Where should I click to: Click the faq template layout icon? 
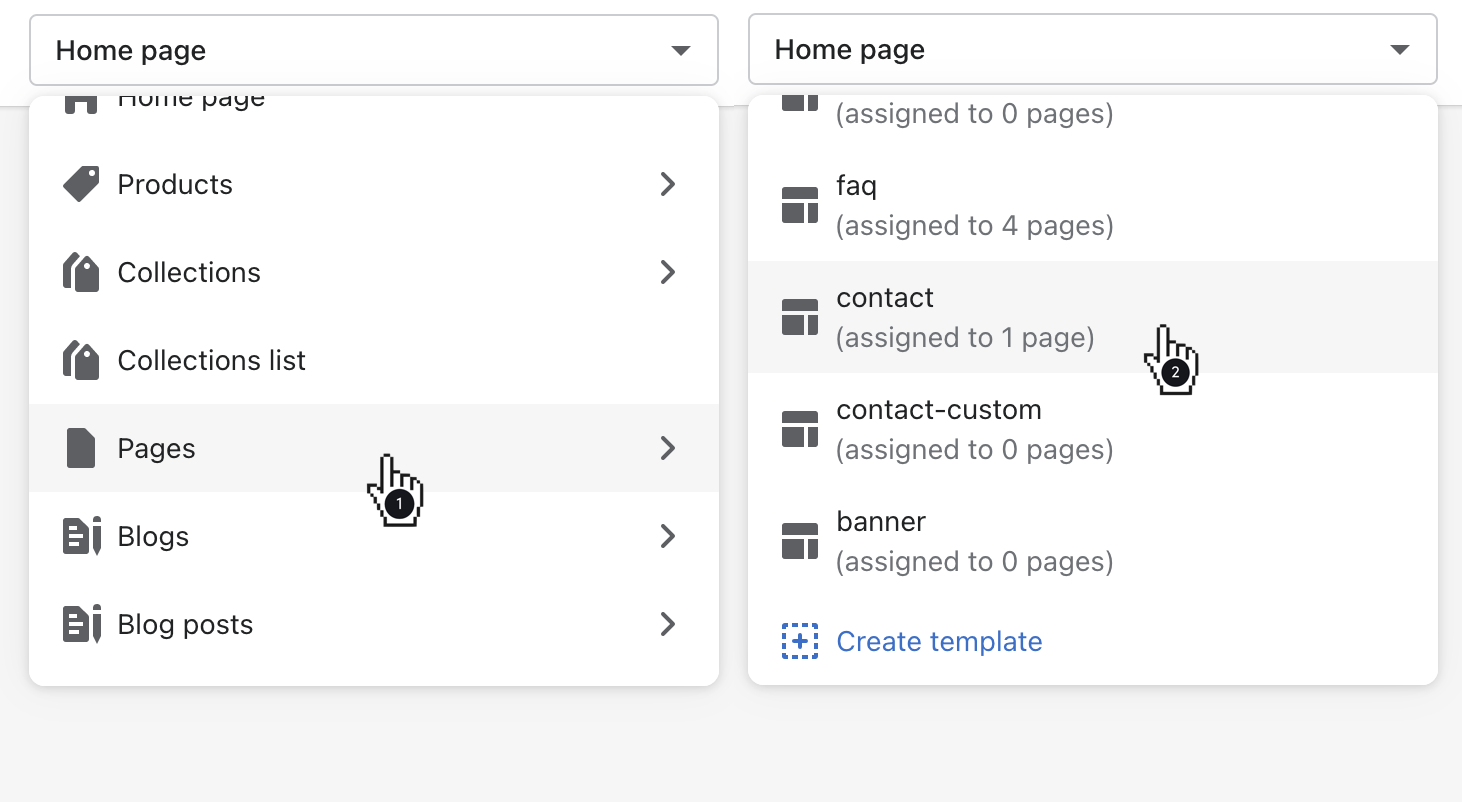(799, 205)
